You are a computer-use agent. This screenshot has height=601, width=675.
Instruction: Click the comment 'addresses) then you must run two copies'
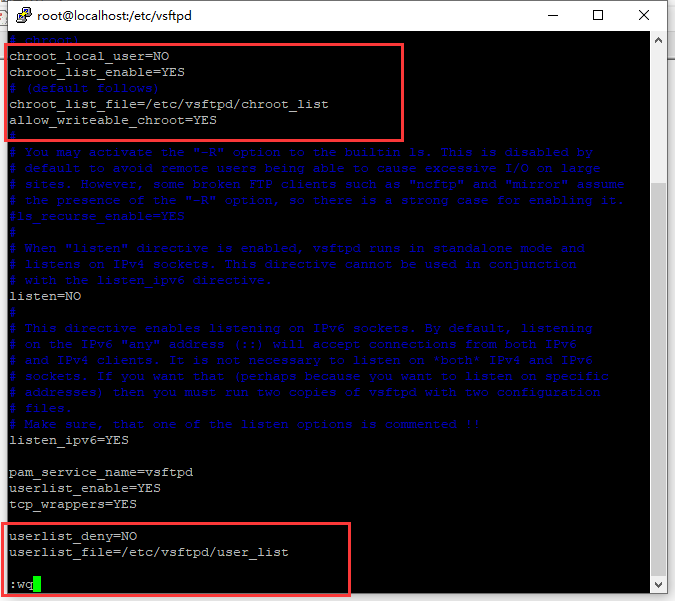[x=305, y=392]
